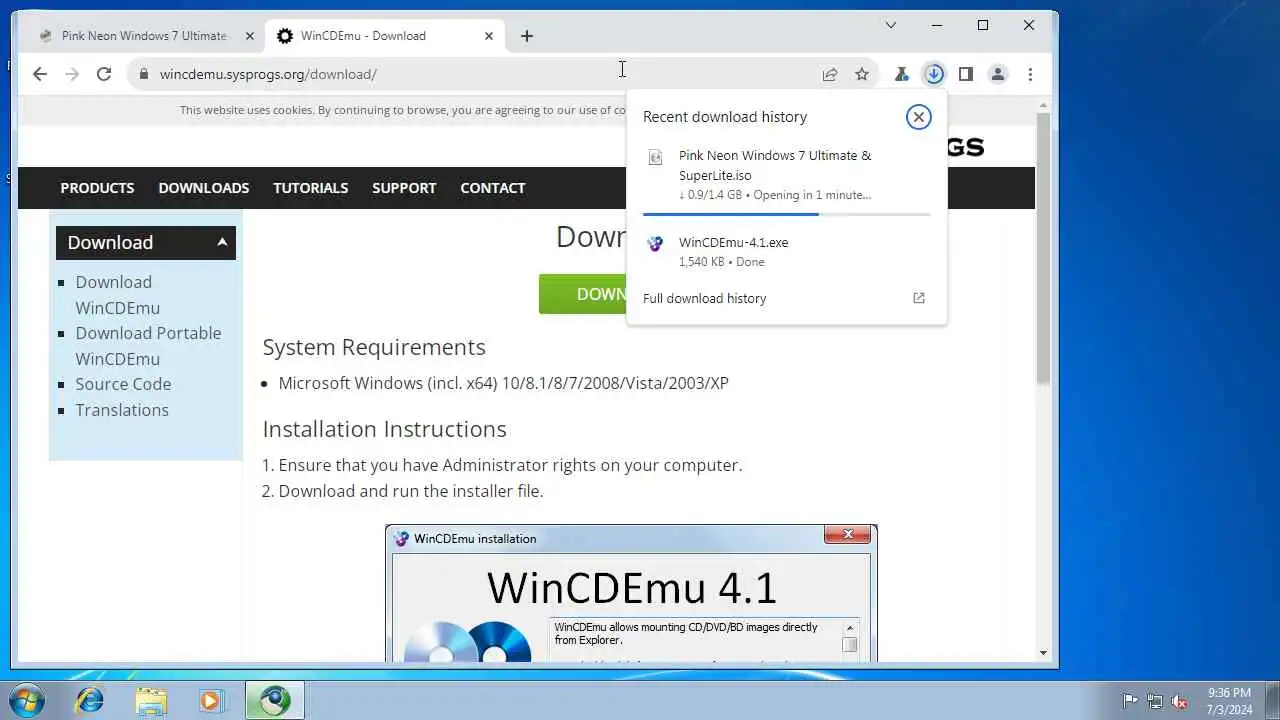Open the TUTORIALS menu
Screen dimensions: 1280x720
[311, 188]
